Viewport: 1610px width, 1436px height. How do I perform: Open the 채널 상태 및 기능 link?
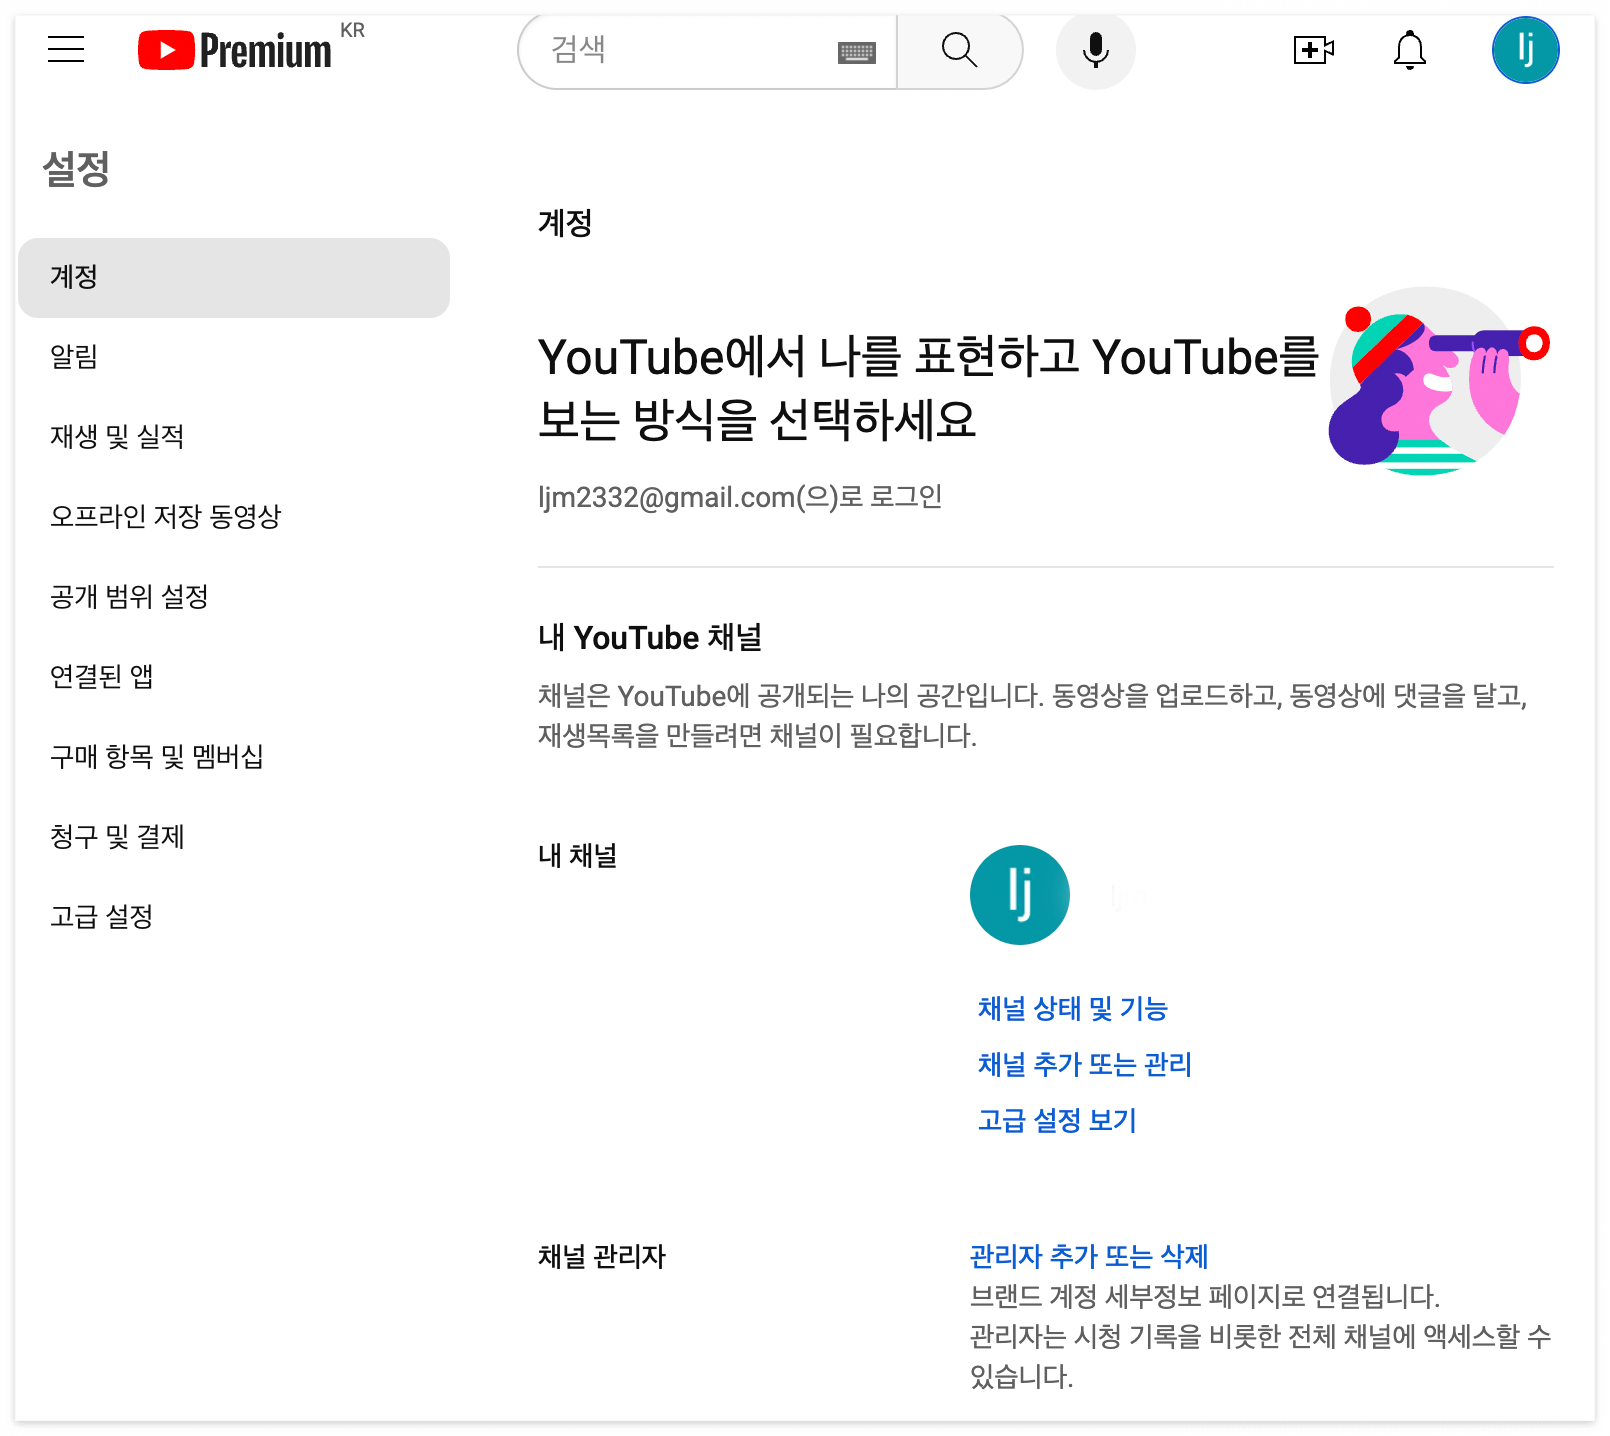tap(1073, 1009)
